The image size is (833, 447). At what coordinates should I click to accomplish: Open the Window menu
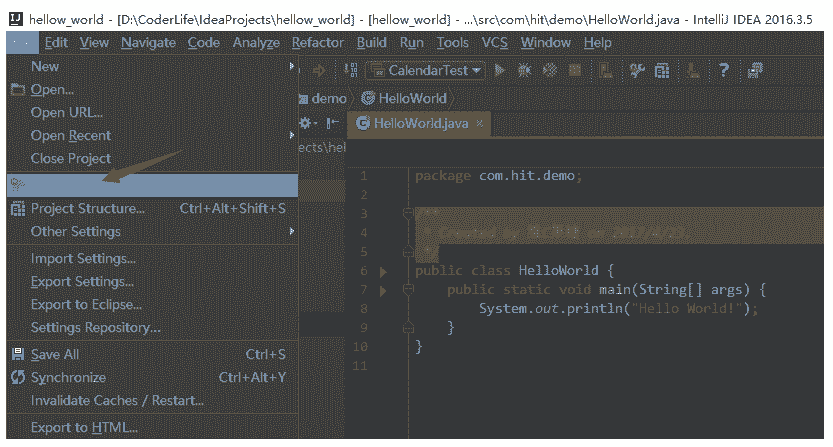[546, 43]
